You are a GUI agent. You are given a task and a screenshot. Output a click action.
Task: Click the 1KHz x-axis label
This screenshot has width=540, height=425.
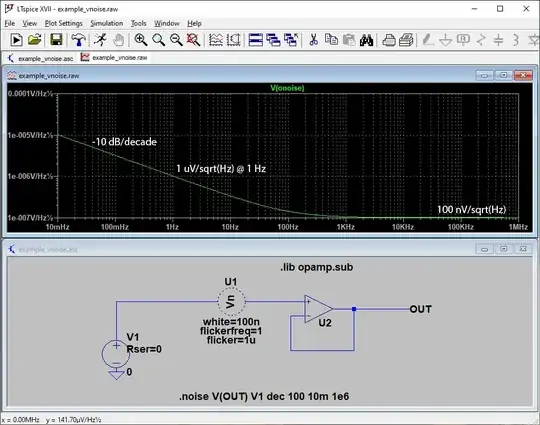[x=345, y=227]
